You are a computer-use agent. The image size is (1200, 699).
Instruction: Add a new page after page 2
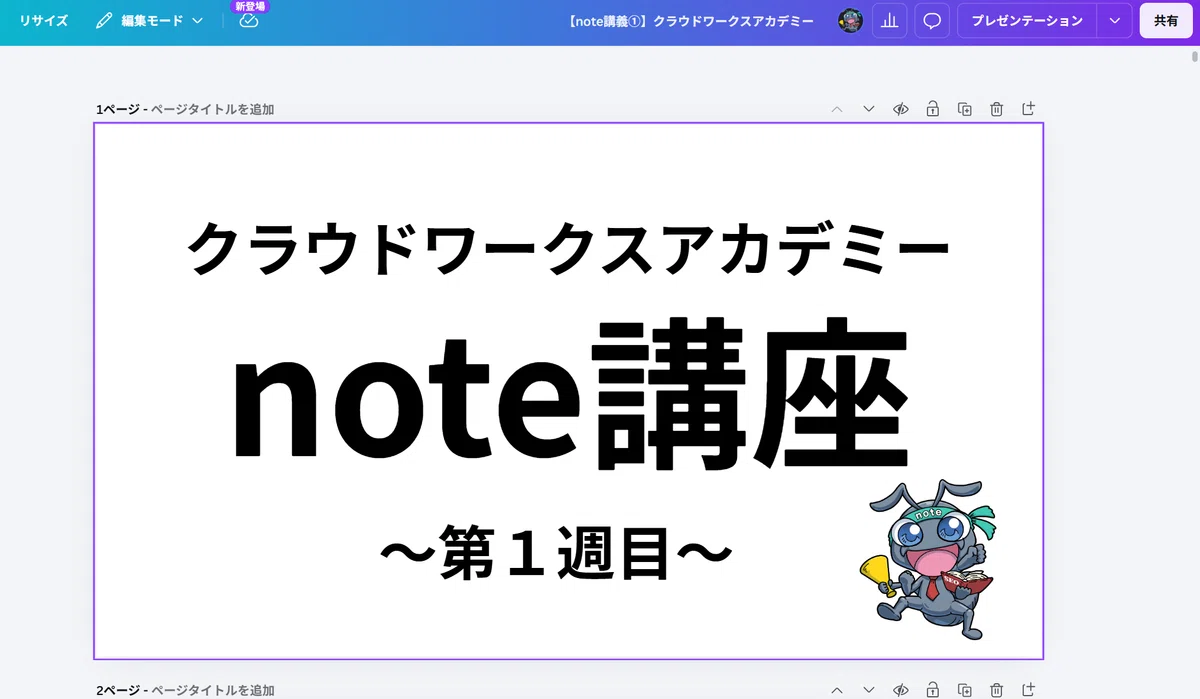1028,690
